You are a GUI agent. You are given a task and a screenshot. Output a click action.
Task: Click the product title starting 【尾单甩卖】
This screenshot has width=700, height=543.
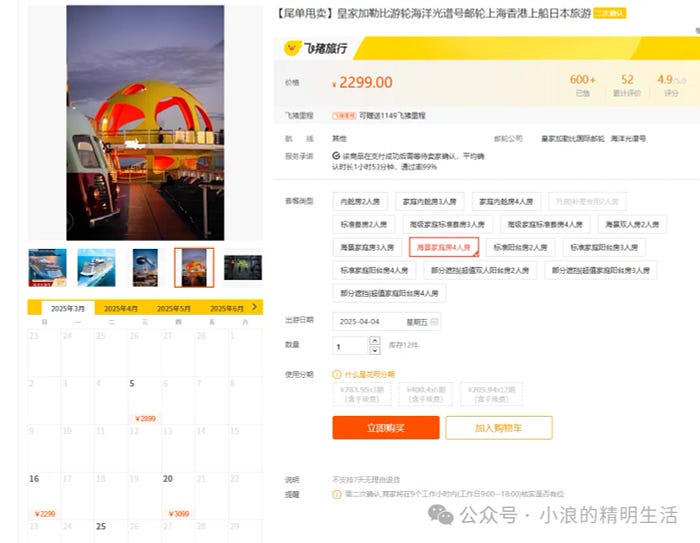pyautogui.click(x=433, y=13)
